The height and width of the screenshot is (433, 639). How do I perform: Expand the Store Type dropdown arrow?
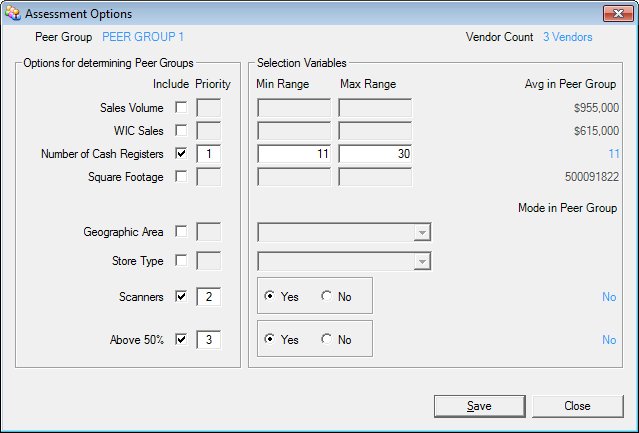[x=422, y=261]
